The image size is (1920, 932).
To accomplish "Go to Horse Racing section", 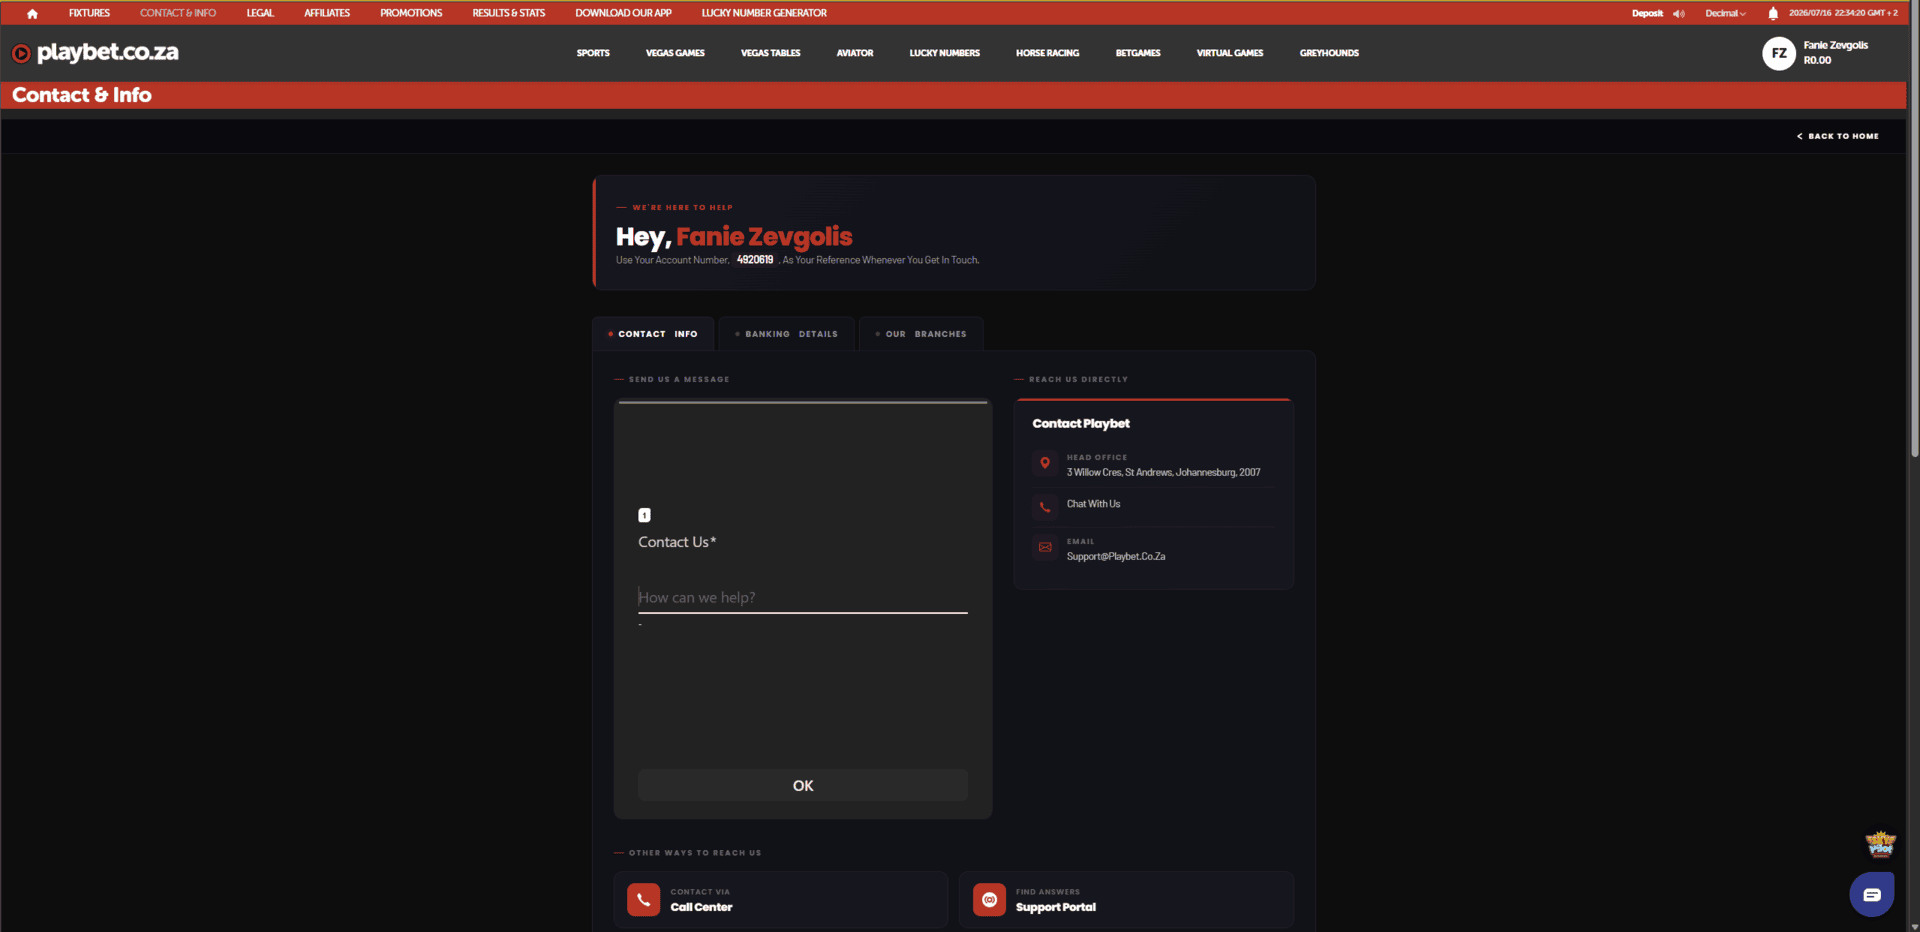I will click(x=1047, y=53).
